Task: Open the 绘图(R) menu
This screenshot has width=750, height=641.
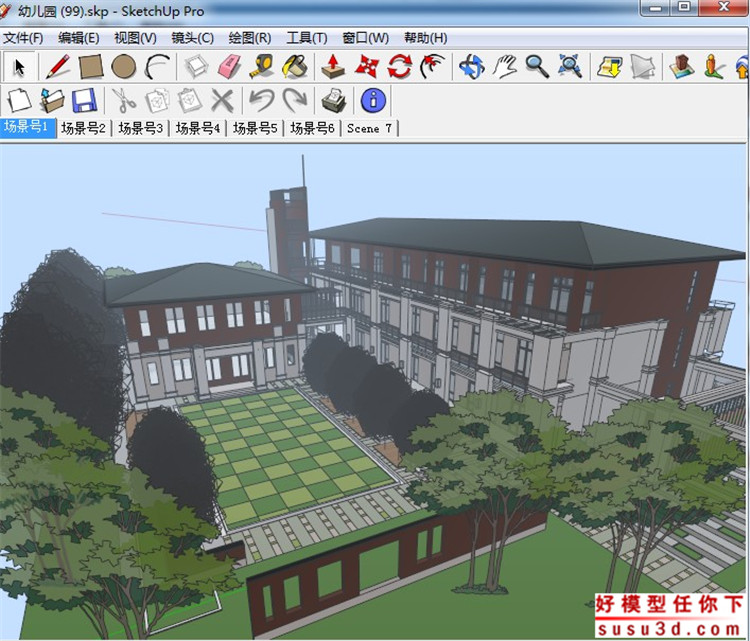Action: 250,38
